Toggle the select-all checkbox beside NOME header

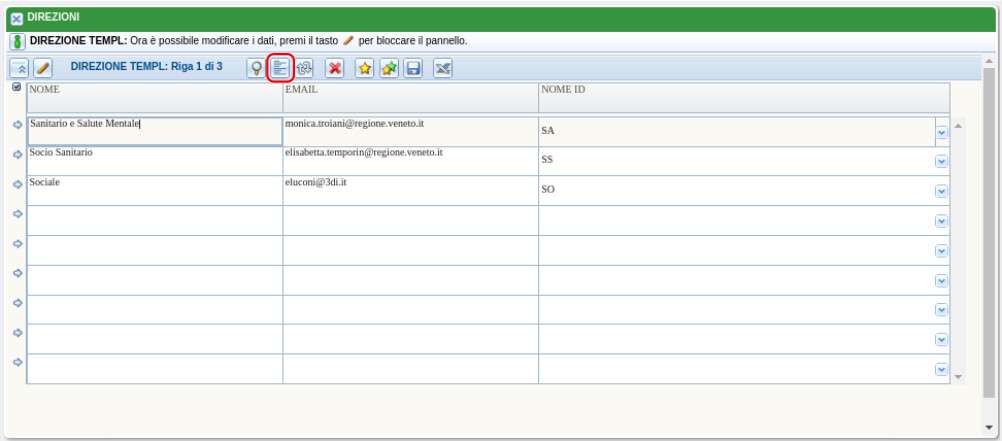tap(16, 88)
